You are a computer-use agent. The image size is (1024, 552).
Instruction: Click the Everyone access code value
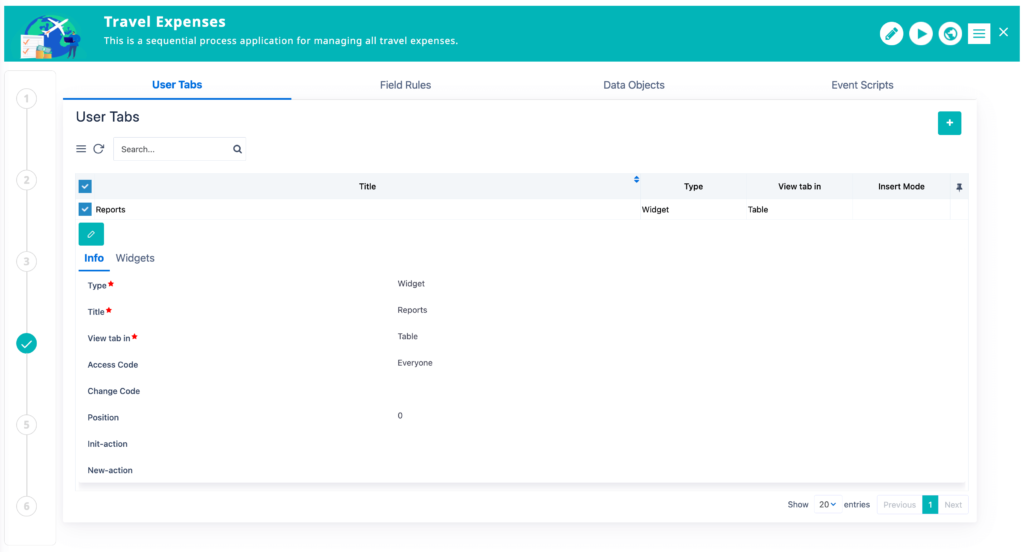pos(415,363)
